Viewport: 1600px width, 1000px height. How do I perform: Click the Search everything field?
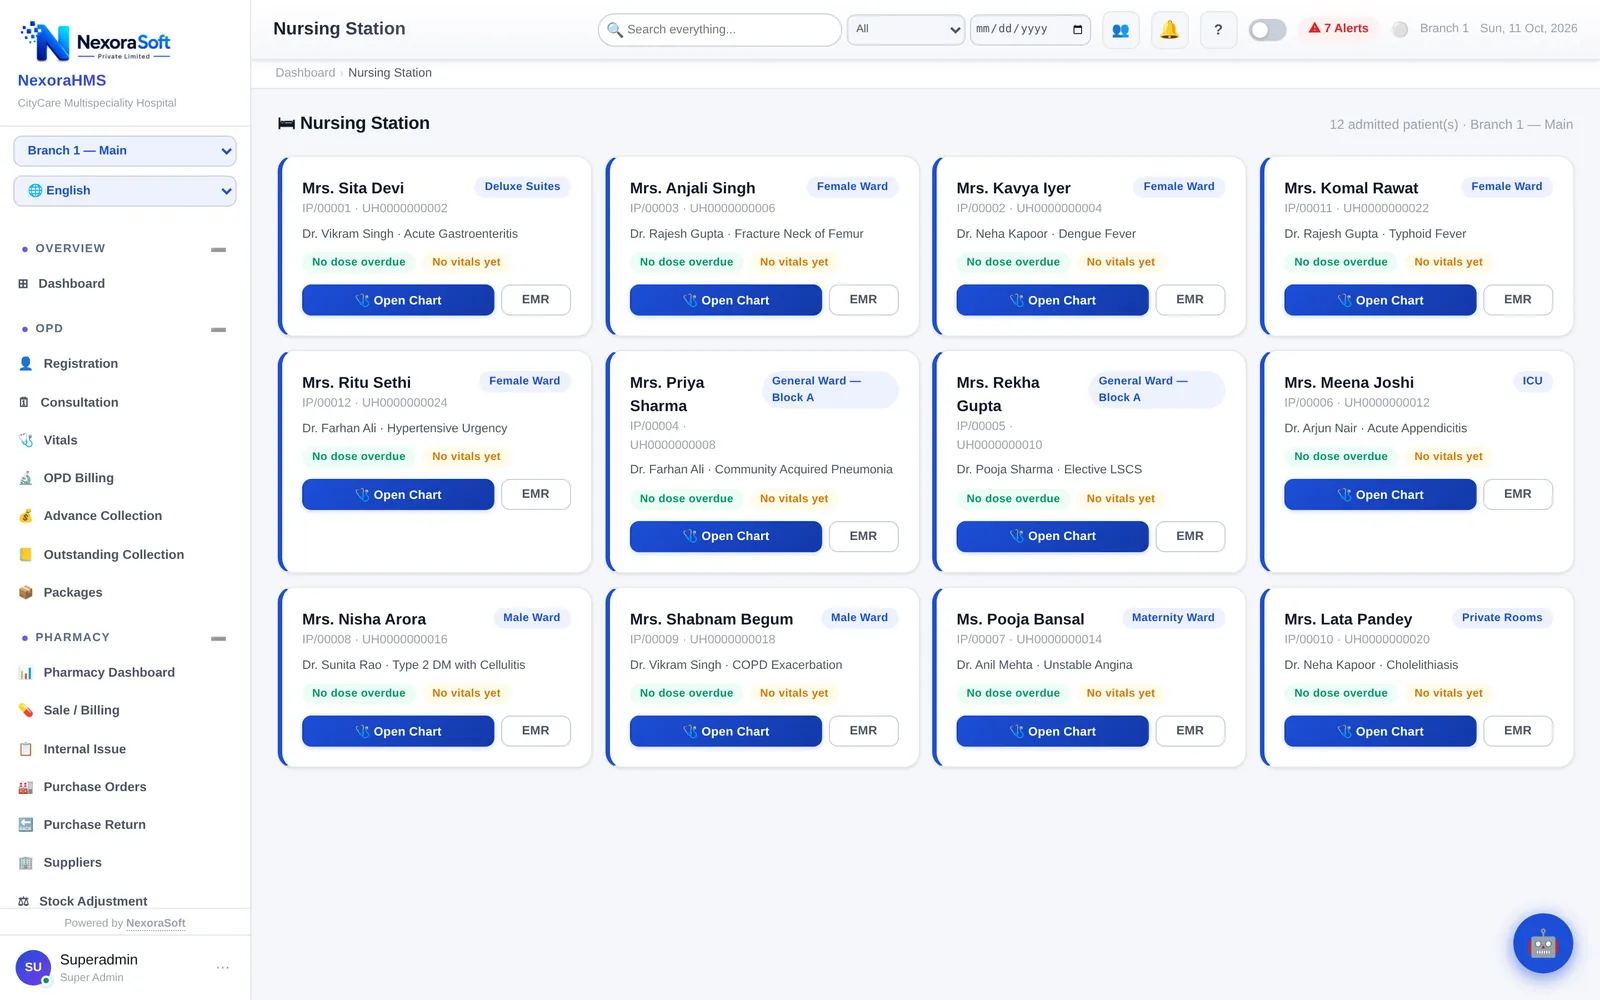tap(720, 30)
